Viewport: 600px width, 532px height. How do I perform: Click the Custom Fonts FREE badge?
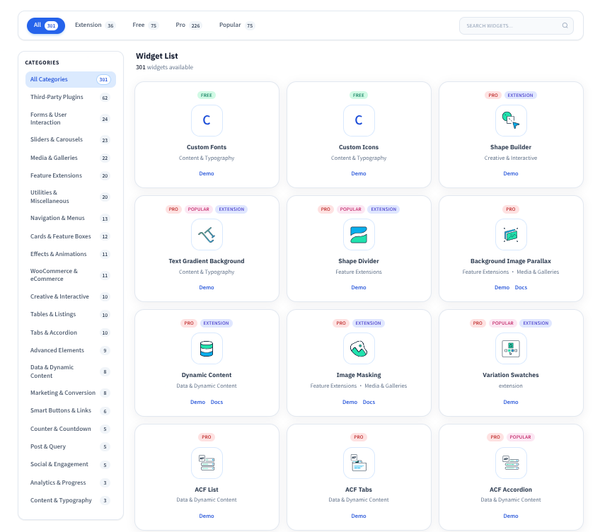[x=207, y=95]
